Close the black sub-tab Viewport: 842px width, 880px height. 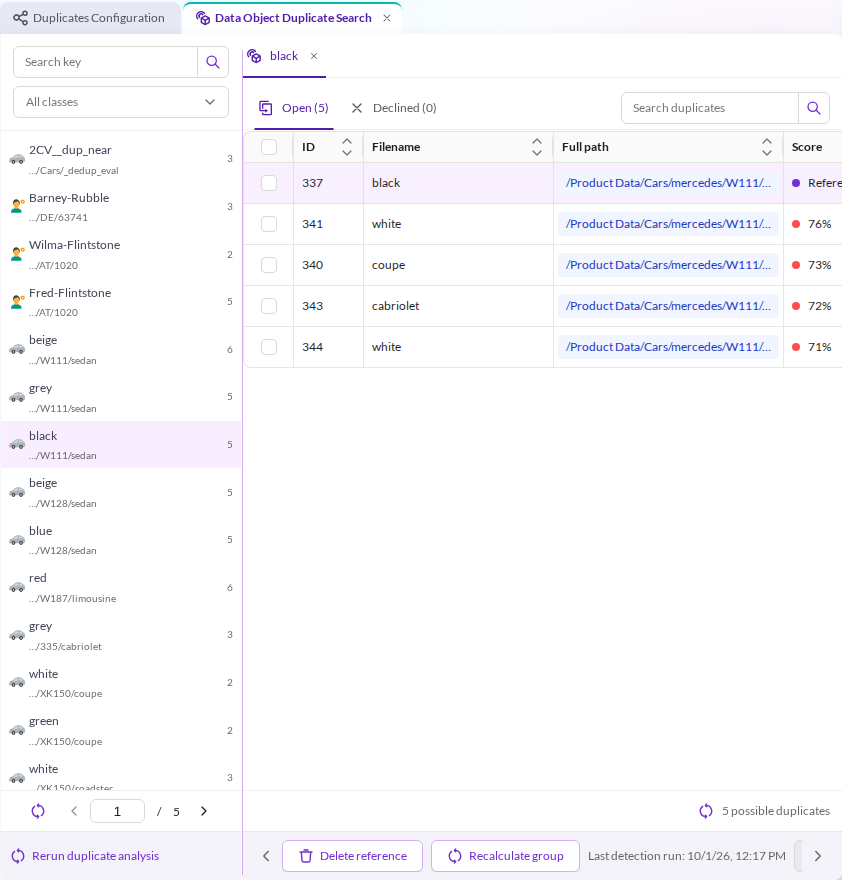click(314, 56)
